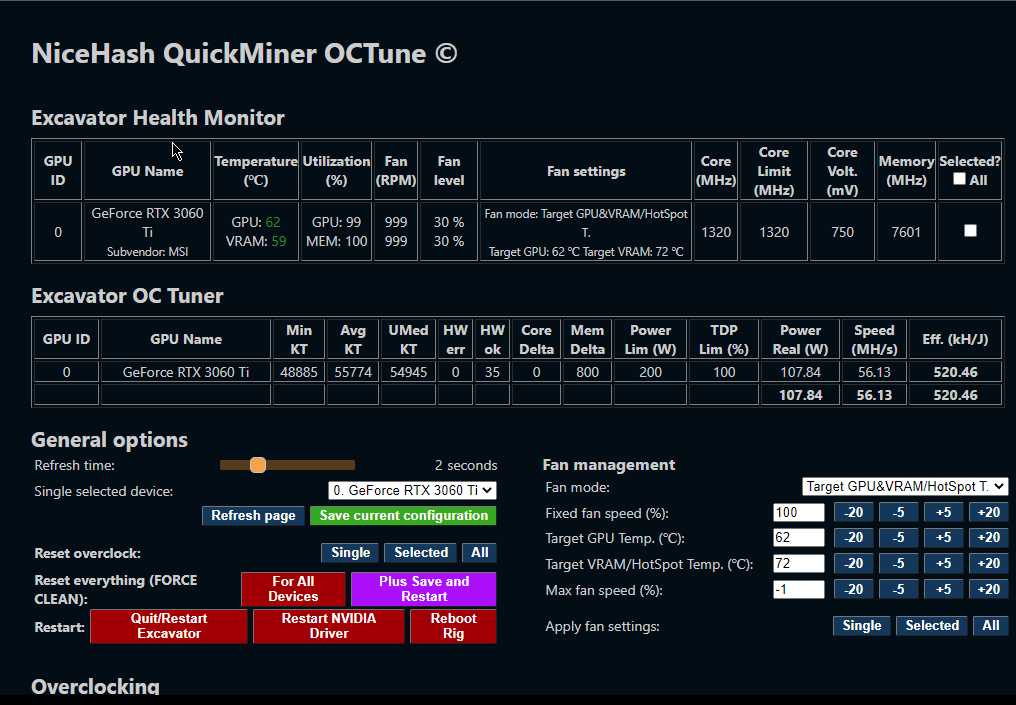This screenshot has width=1016, height=705.
Task: Increase Fixed fan speed by 5
Action: point(943,513)
